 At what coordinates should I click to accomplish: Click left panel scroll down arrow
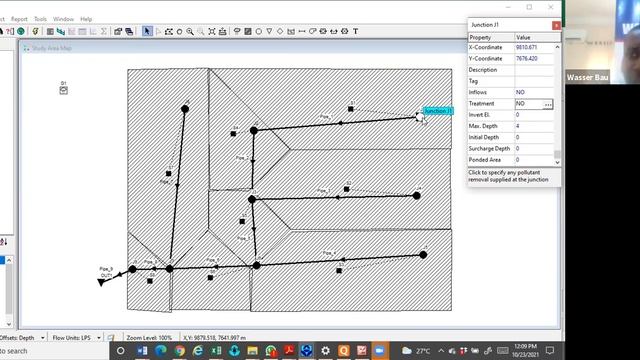coord(9,324)
